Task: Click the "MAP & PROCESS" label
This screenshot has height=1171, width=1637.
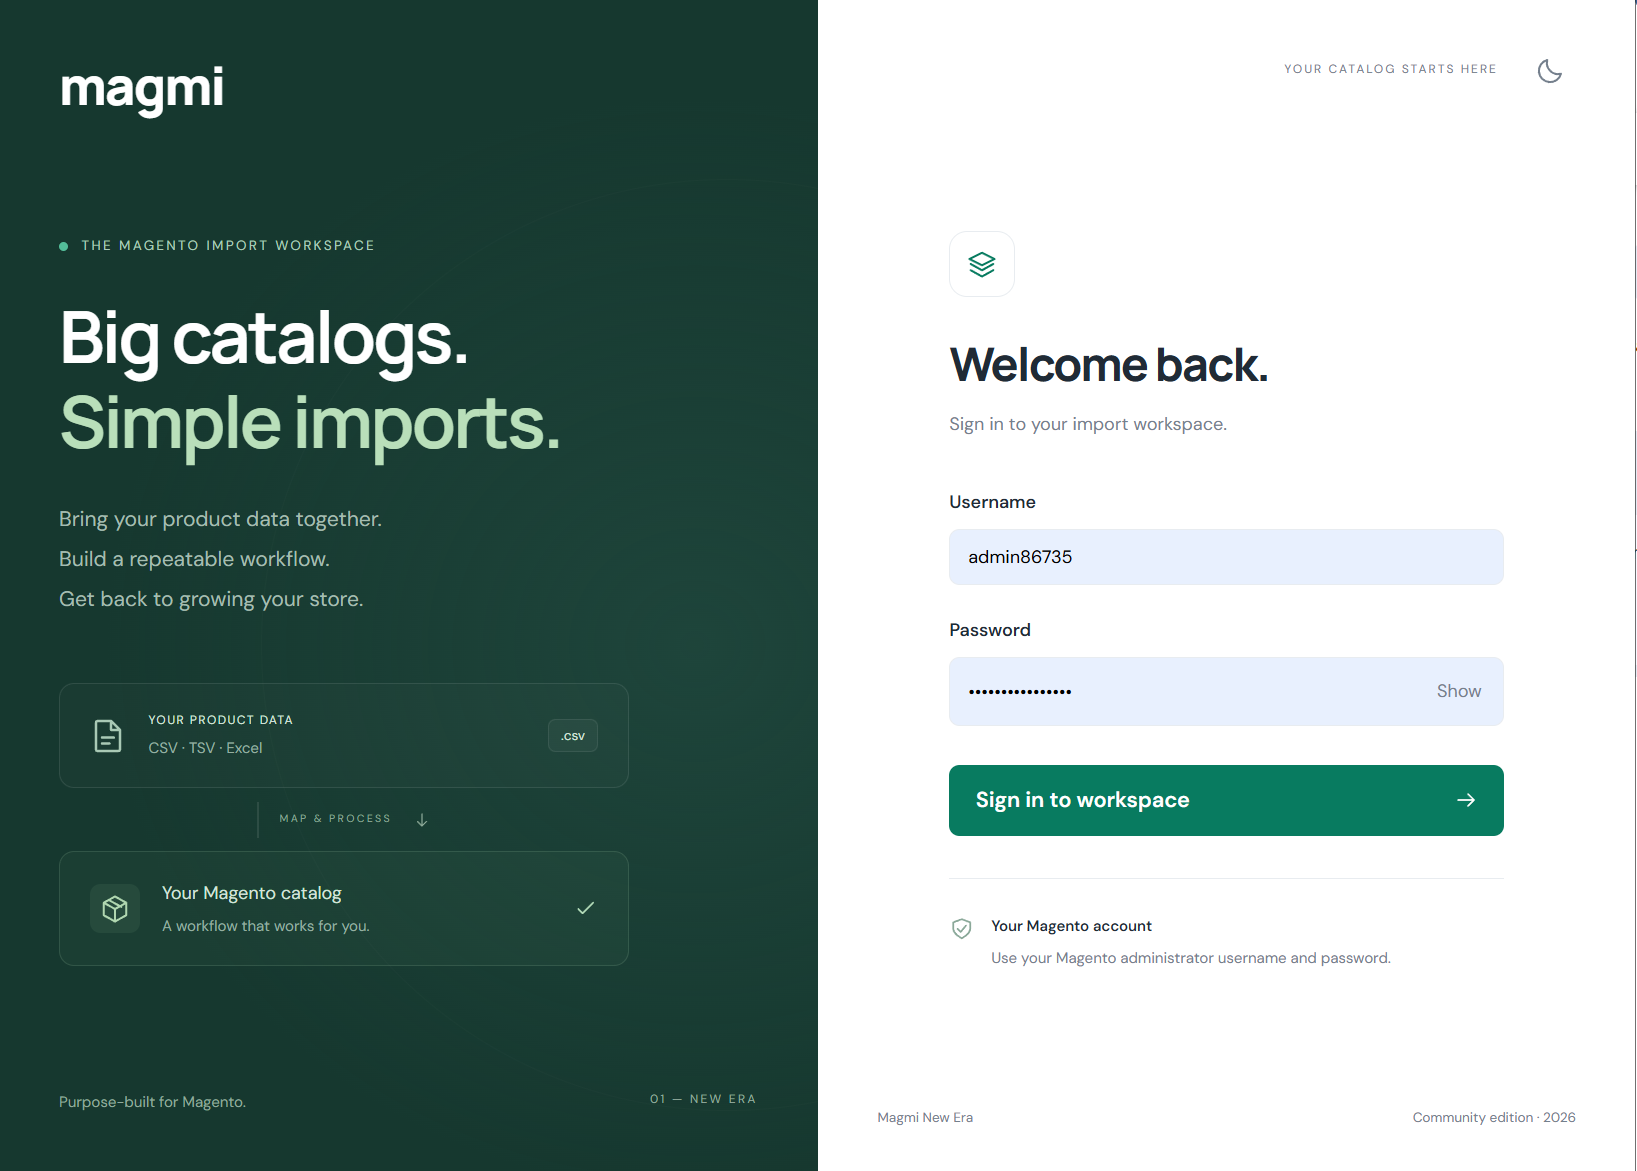Action: point(335,818)
